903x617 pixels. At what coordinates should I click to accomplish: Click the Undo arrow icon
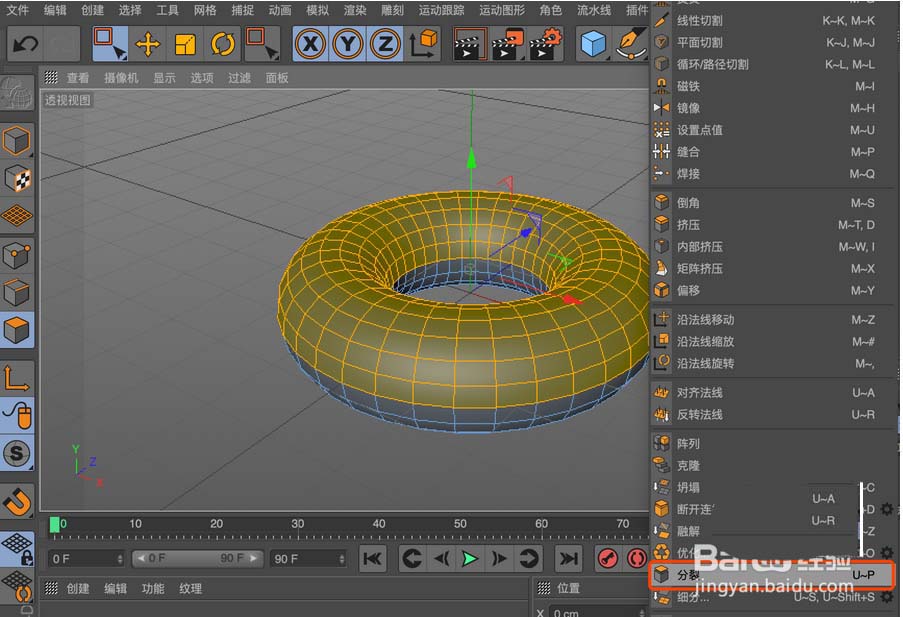25,44
